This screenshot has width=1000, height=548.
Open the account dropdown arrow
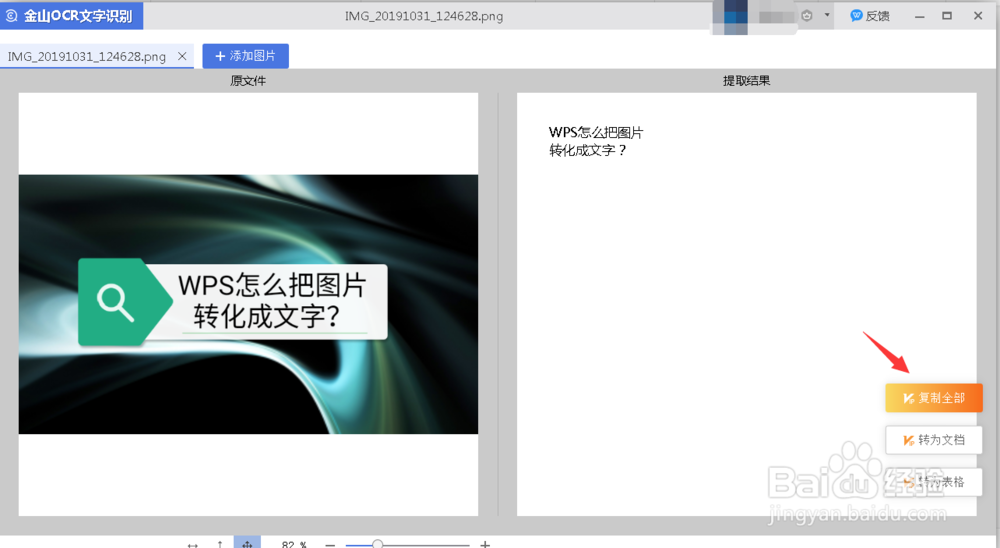tap(827, 15)
